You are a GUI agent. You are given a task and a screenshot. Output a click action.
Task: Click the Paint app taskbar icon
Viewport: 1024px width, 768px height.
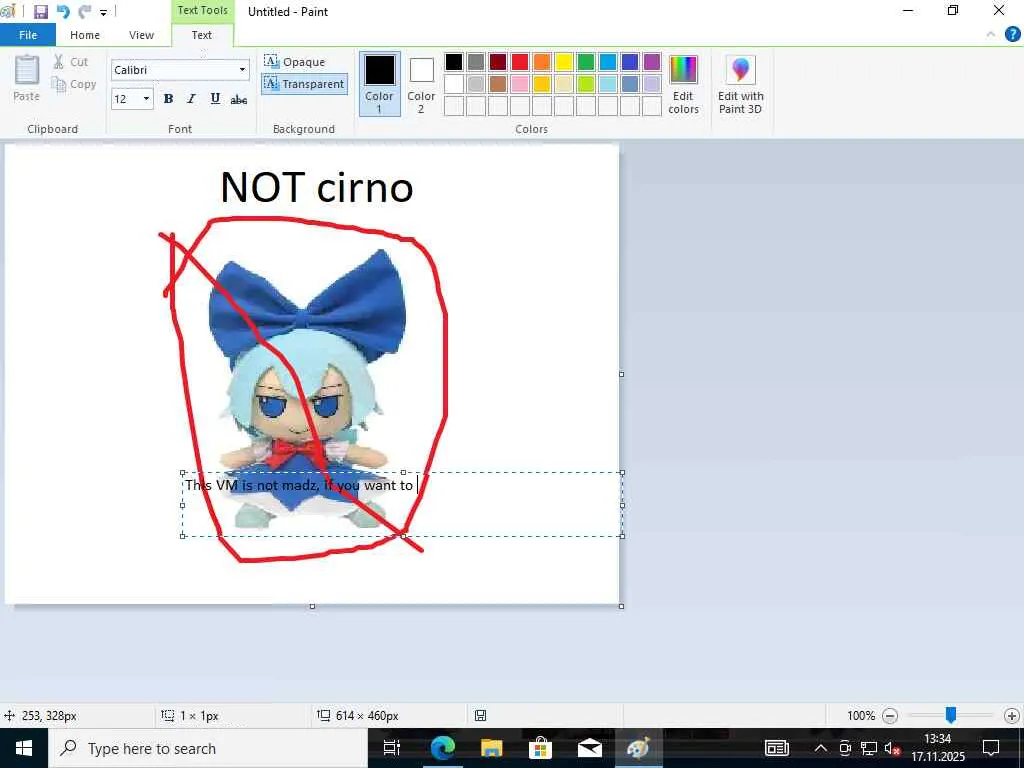coord(638,748)
